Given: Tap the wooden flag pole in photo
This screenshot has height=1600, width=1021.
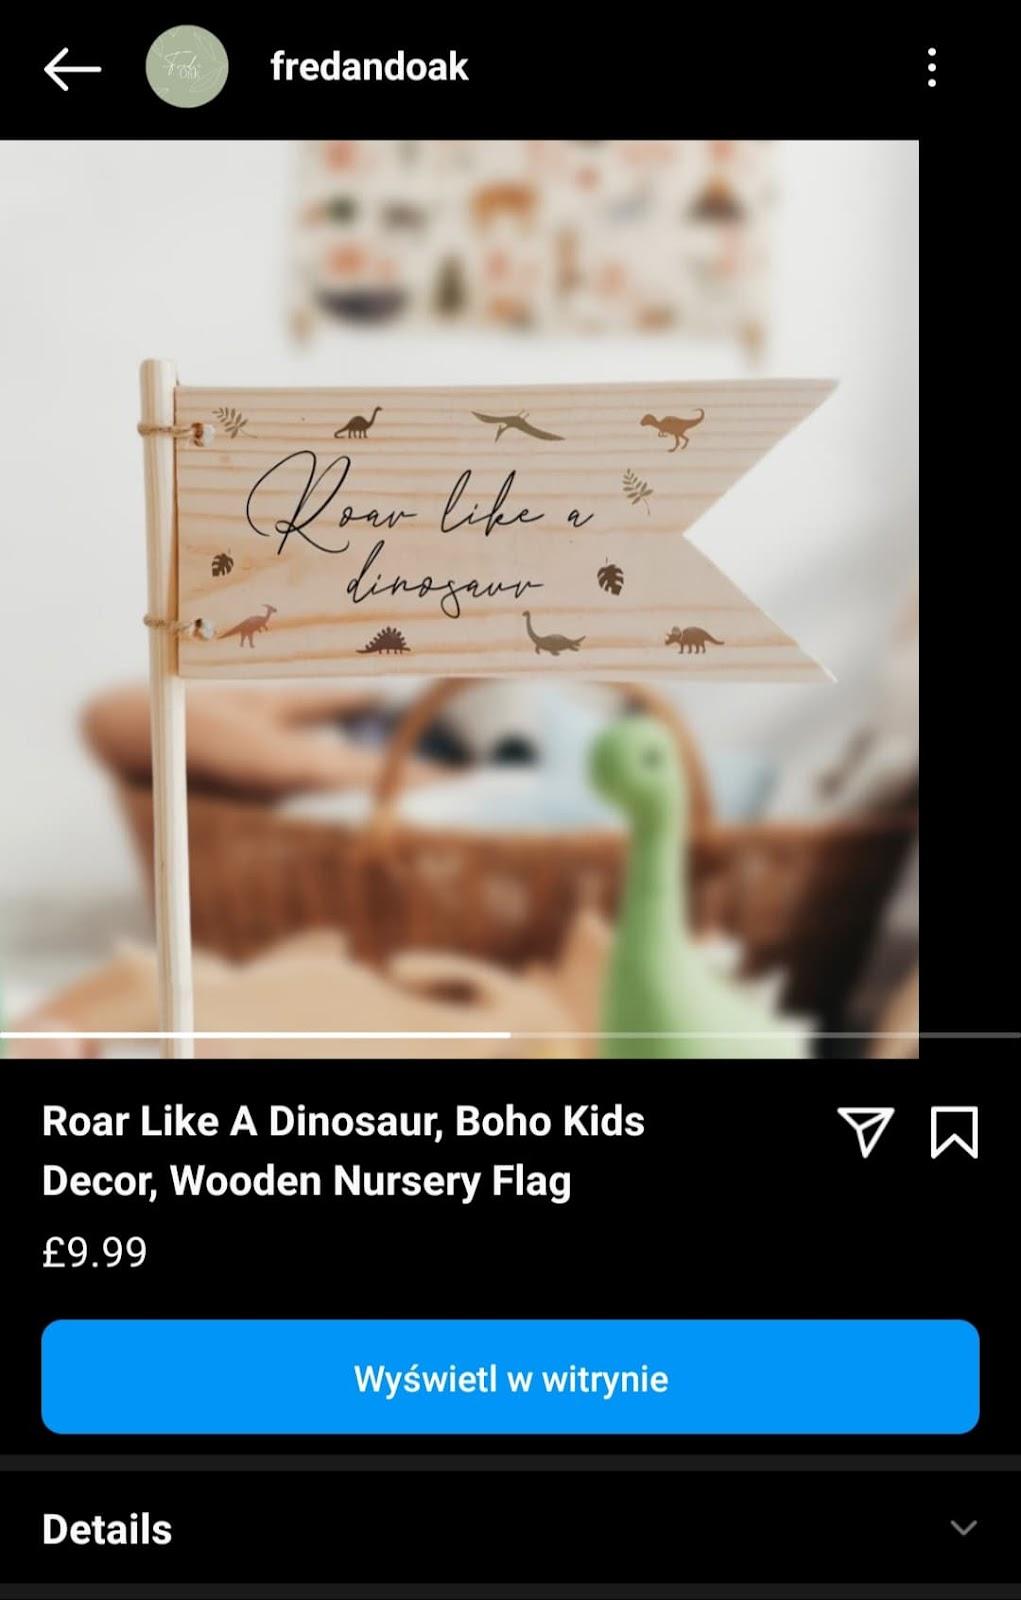Looking at the screenshot, I should pos(165,708).
